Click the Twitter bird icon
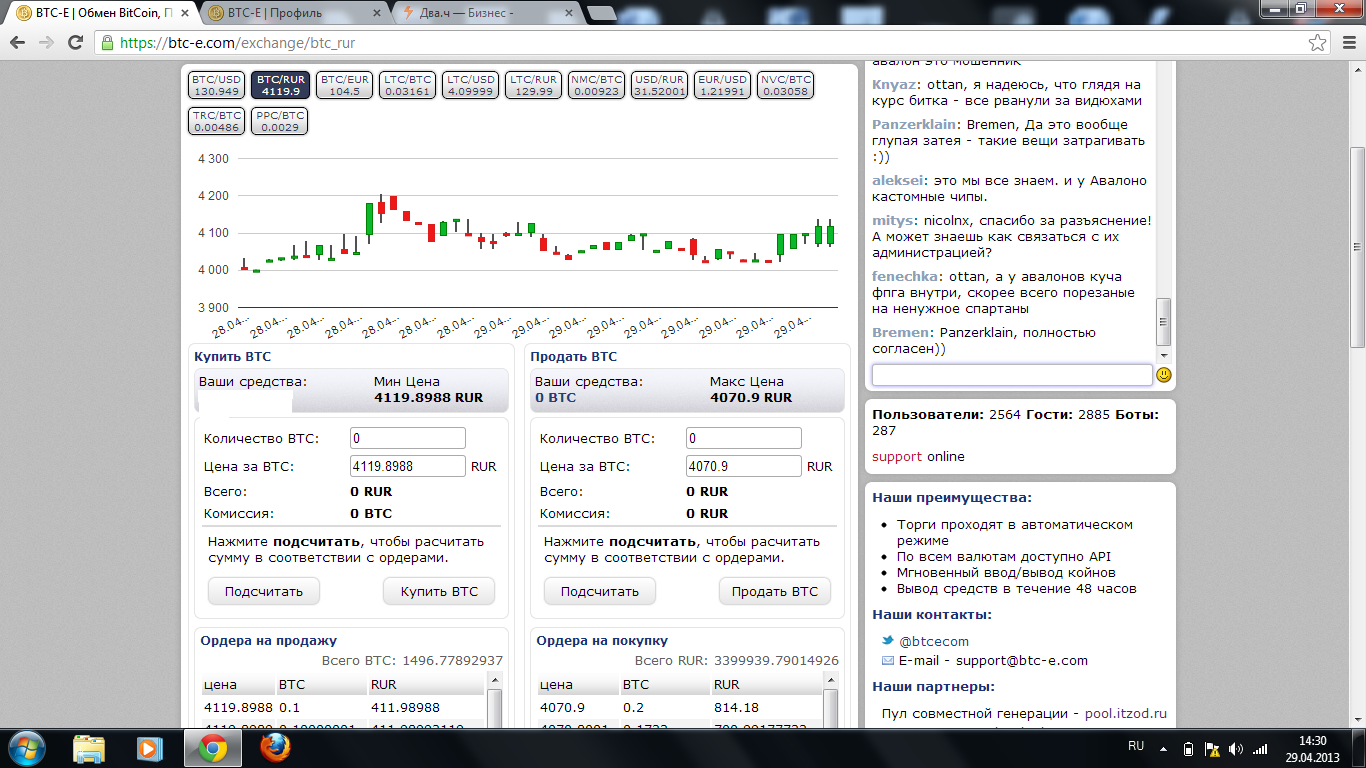This screenshot has height=768, width=1366. (887, 641)
